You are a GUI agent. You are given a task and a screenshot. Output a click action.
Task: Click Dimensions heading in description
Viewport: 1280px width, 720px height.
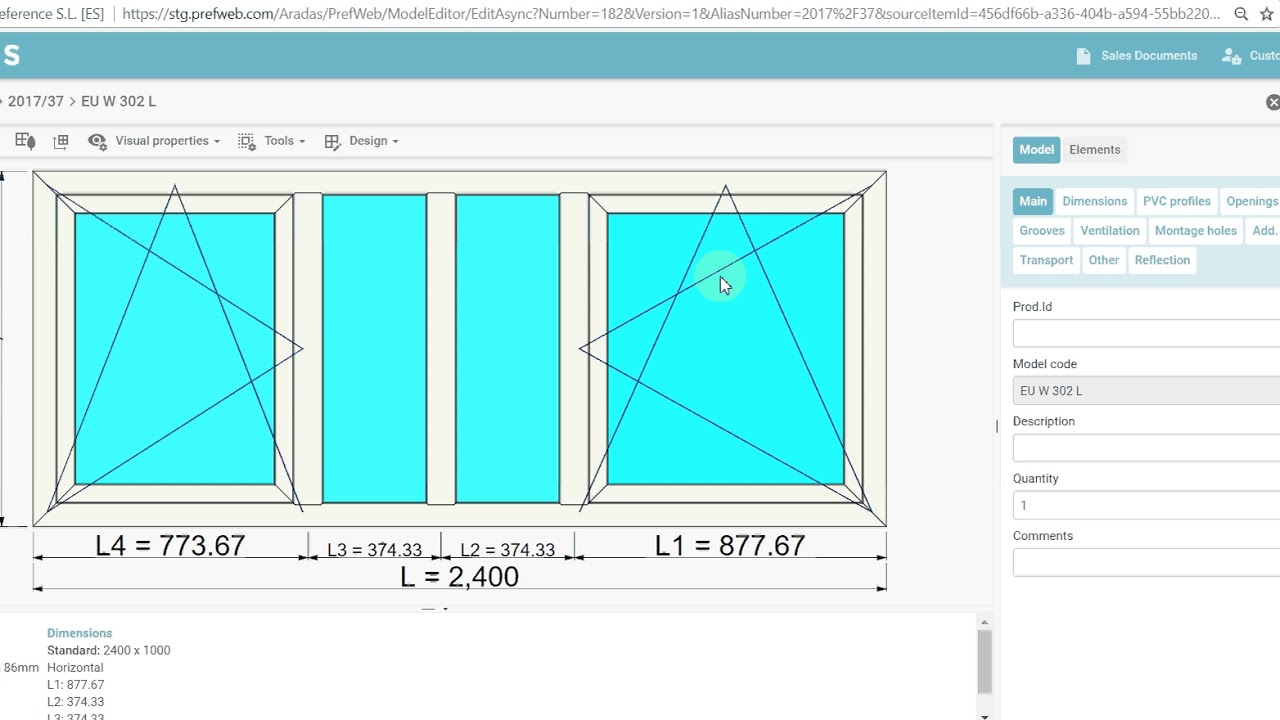pyautogui.click(x=79, y=633)
